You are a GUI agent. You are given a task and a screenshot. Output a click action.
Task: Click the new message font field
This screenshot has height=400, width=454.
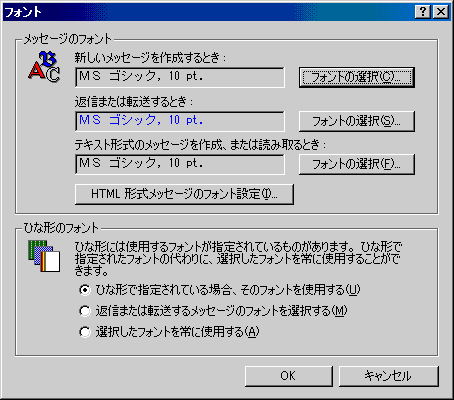point(180,77)
